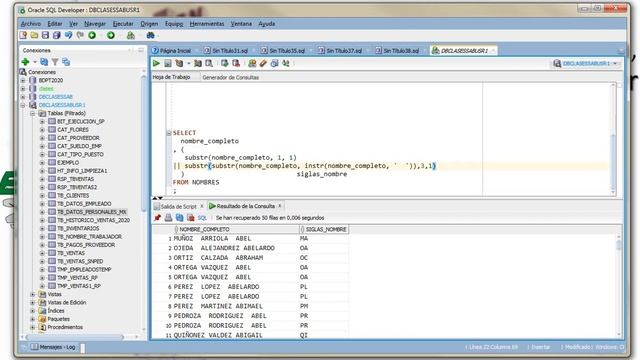Click the Explain Plan icon

179,63
